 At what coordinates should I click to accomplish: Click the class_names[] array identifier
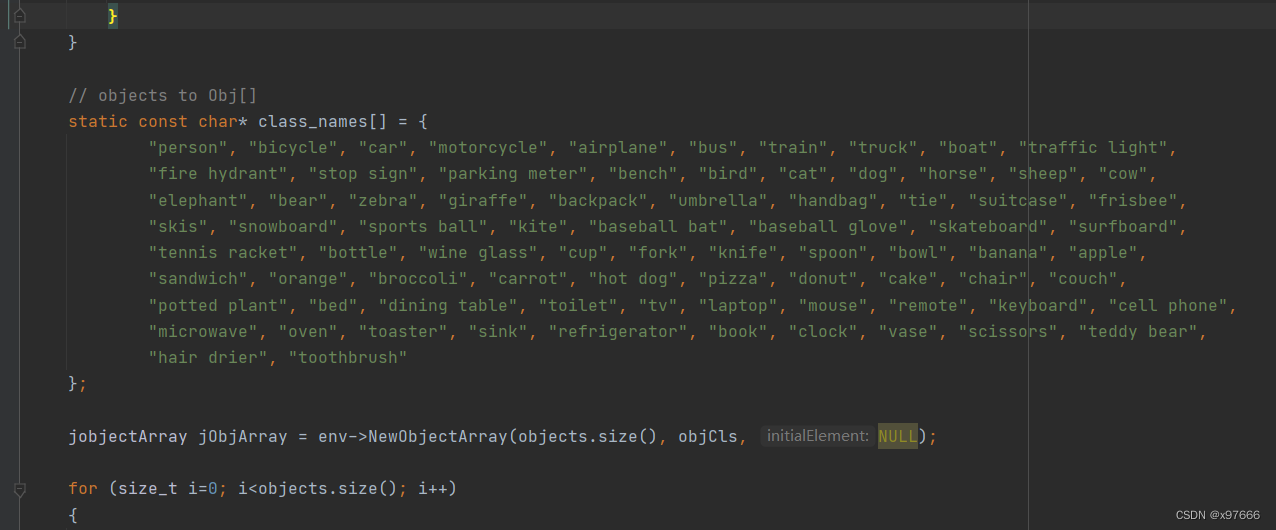(x=323, y=121)
